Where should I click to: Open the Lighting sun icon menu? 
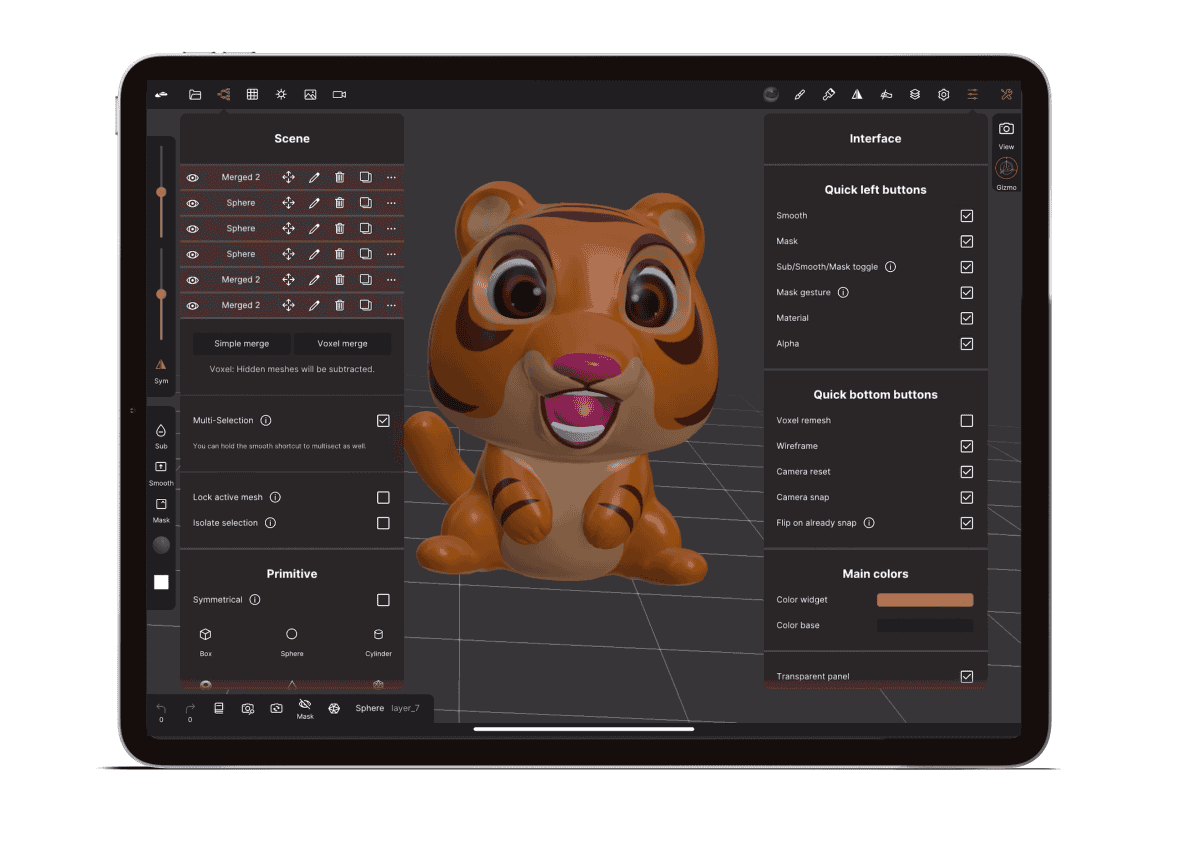coord(281,95)
